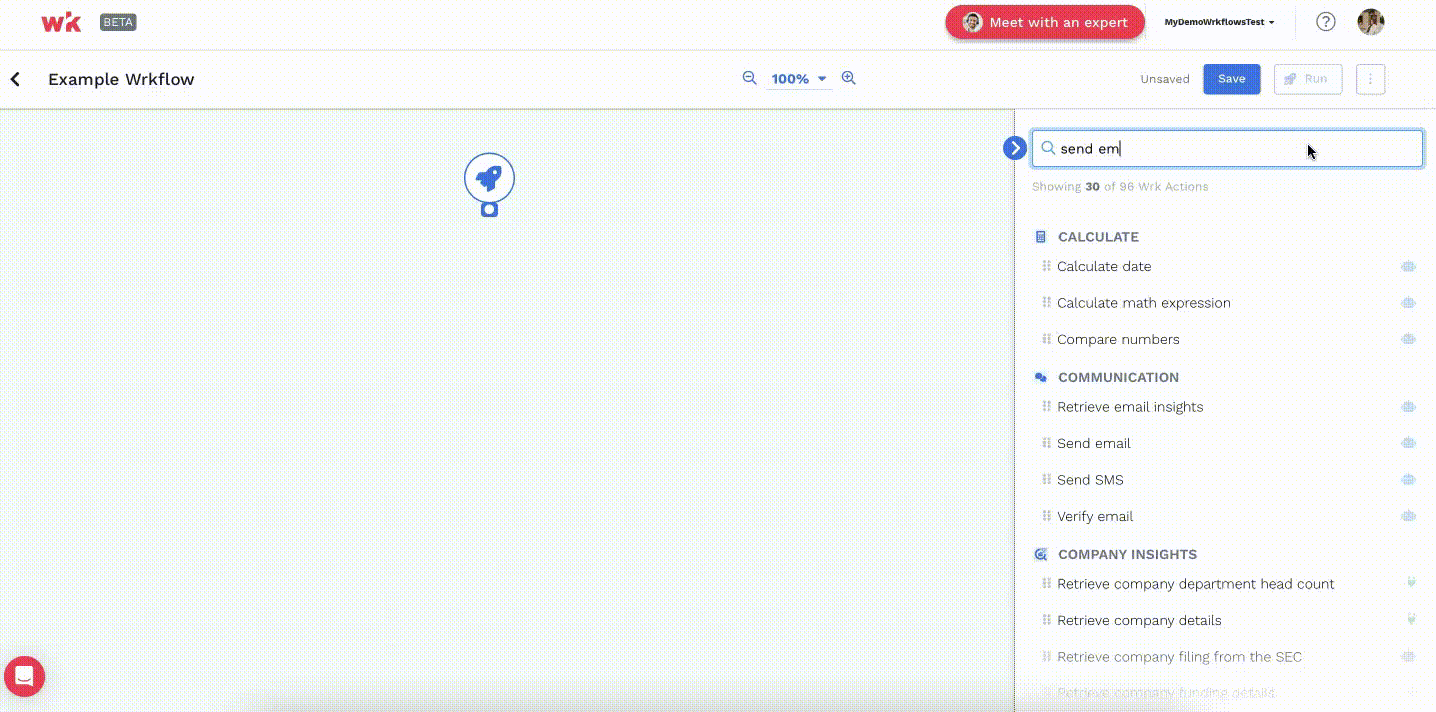The width and height of the screenshot is (1436, 712).
Task: Click the bot icon on the Send SMS row
Action: click(1409, 479)
